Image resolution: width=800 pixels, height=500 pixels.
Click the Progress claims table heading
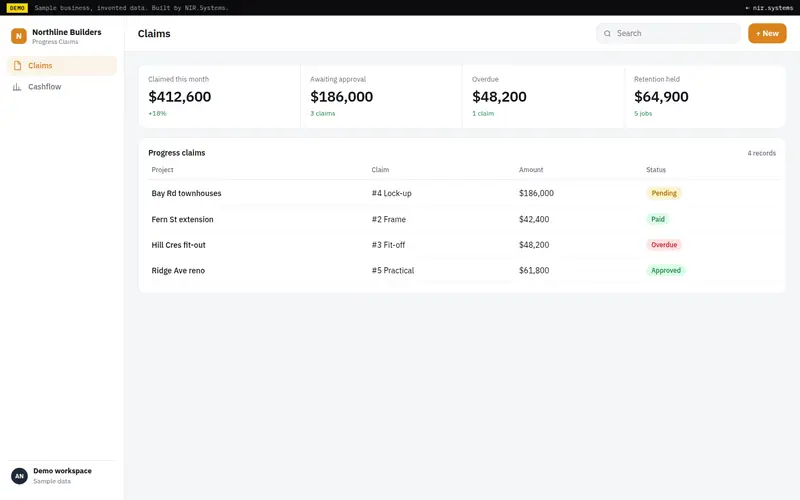point(177,153)
